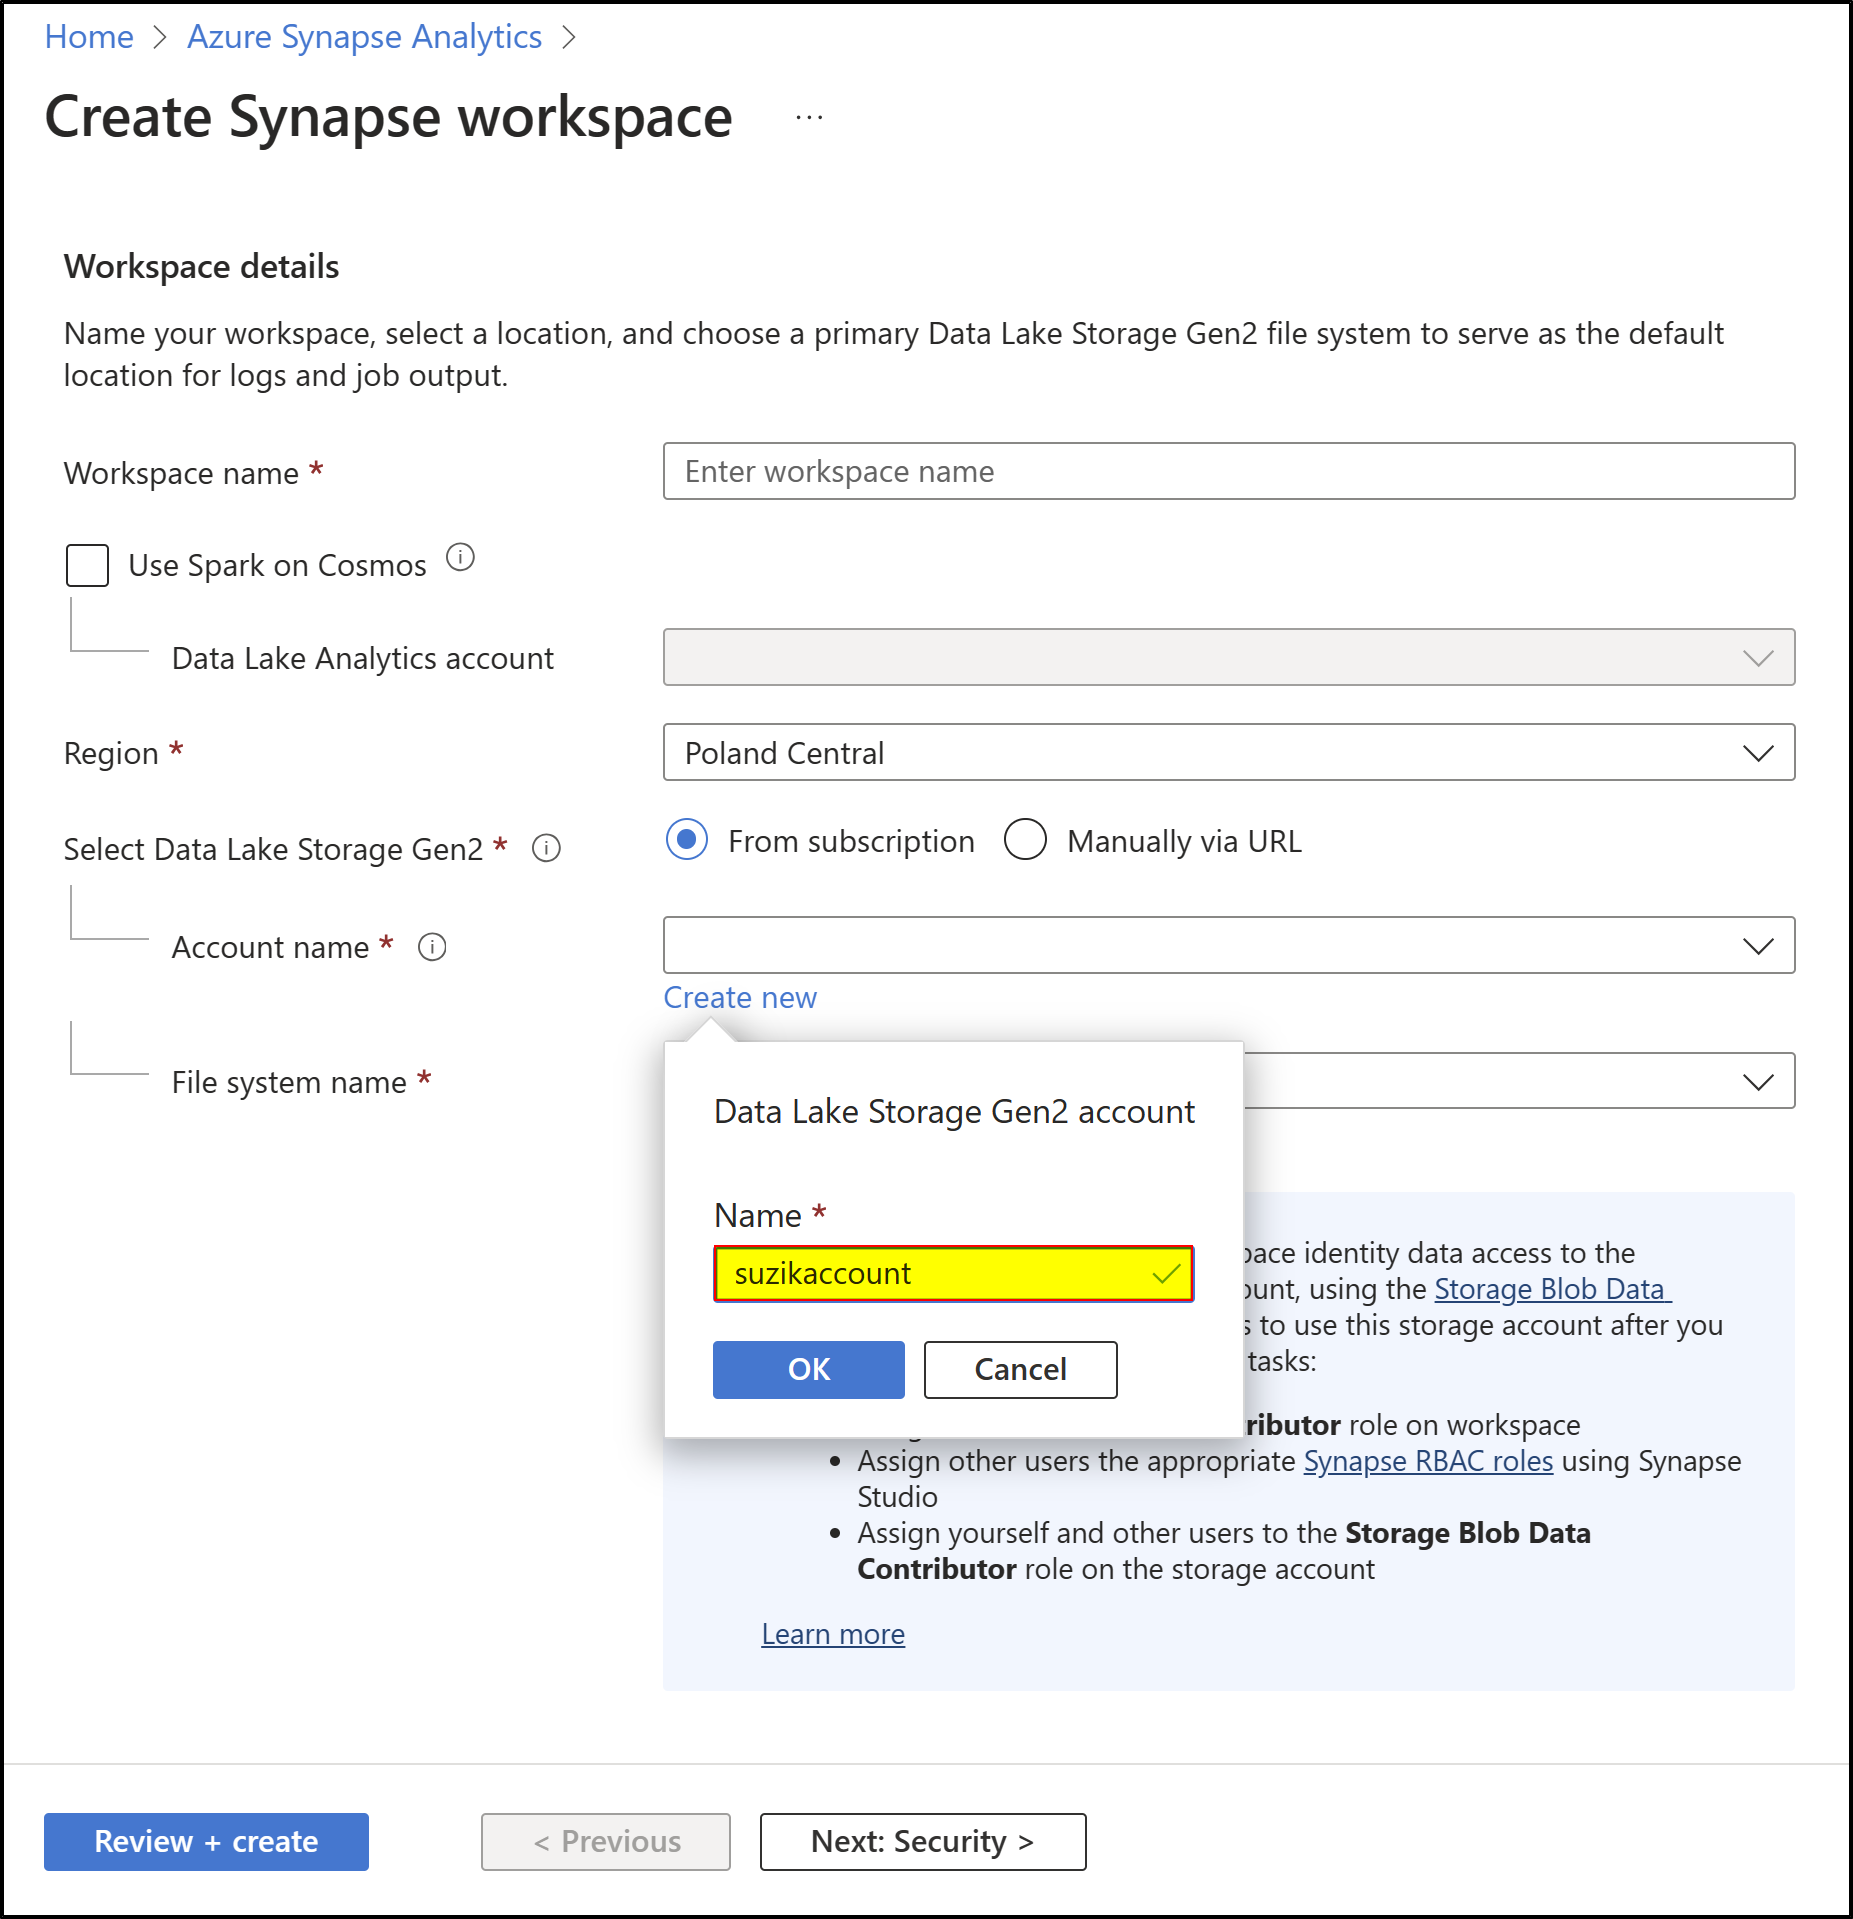Open the Account name dropdown

[x=1228, y=945]
